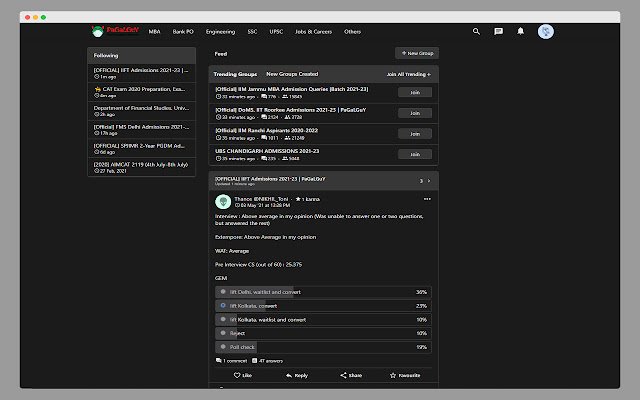
Task: Open the search magnifier icon
Action: (476, 31)
